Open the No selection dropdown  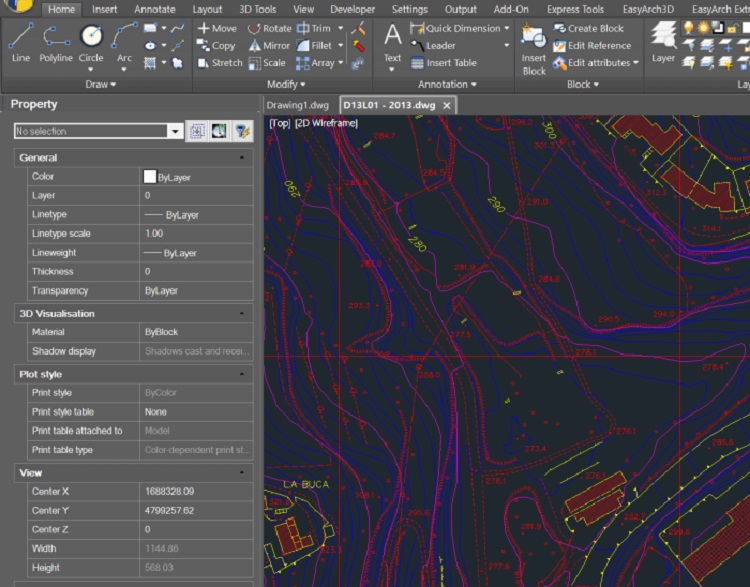pos(176,131)
